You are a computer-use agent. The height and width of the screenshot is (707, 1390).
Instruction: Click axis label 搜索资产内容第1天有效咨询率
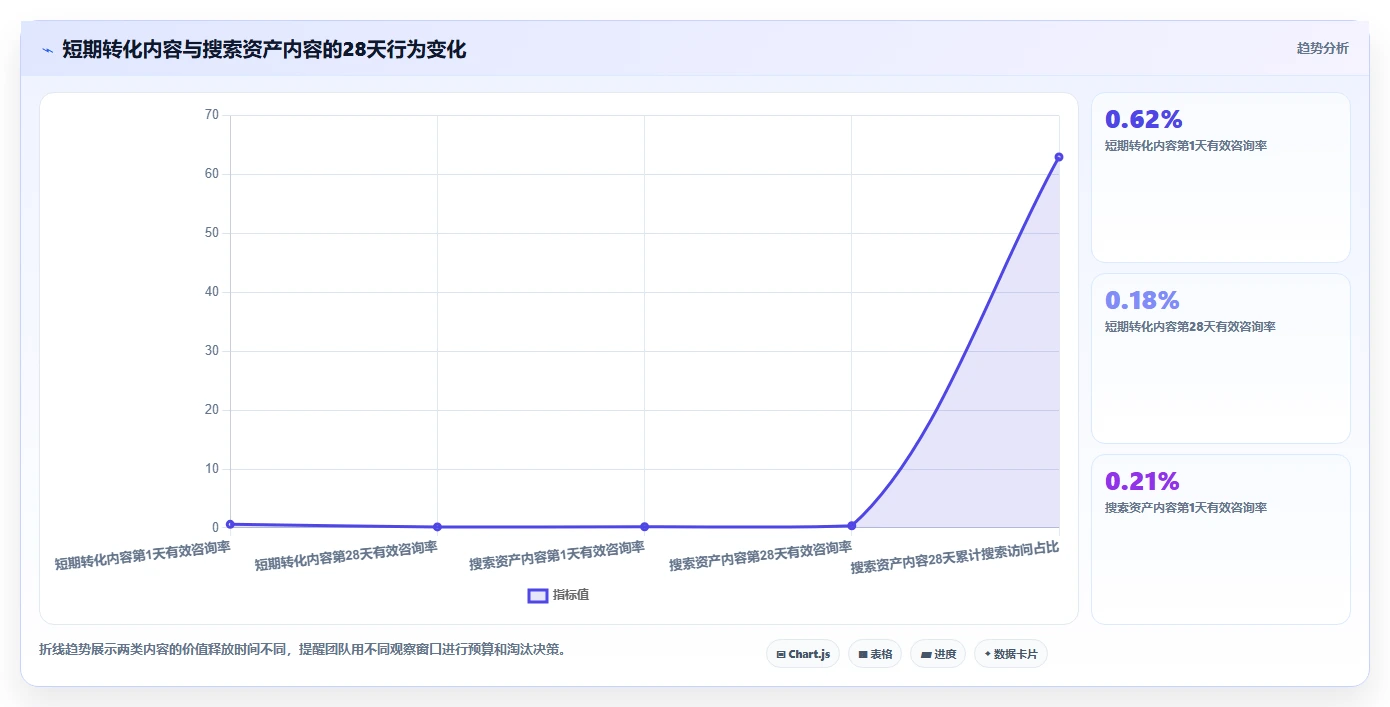(x=557, y=555)
